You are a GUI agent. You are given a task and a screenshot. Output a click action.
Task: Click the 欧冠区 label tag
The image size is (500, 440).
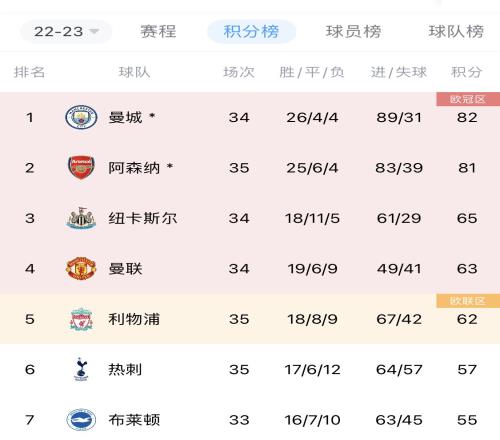(468, 99)
